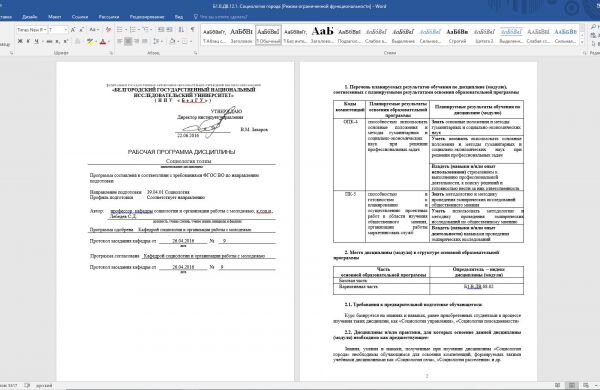Align text to the right
The width and height of the screenshot is (600, 390).
point(137,41)
